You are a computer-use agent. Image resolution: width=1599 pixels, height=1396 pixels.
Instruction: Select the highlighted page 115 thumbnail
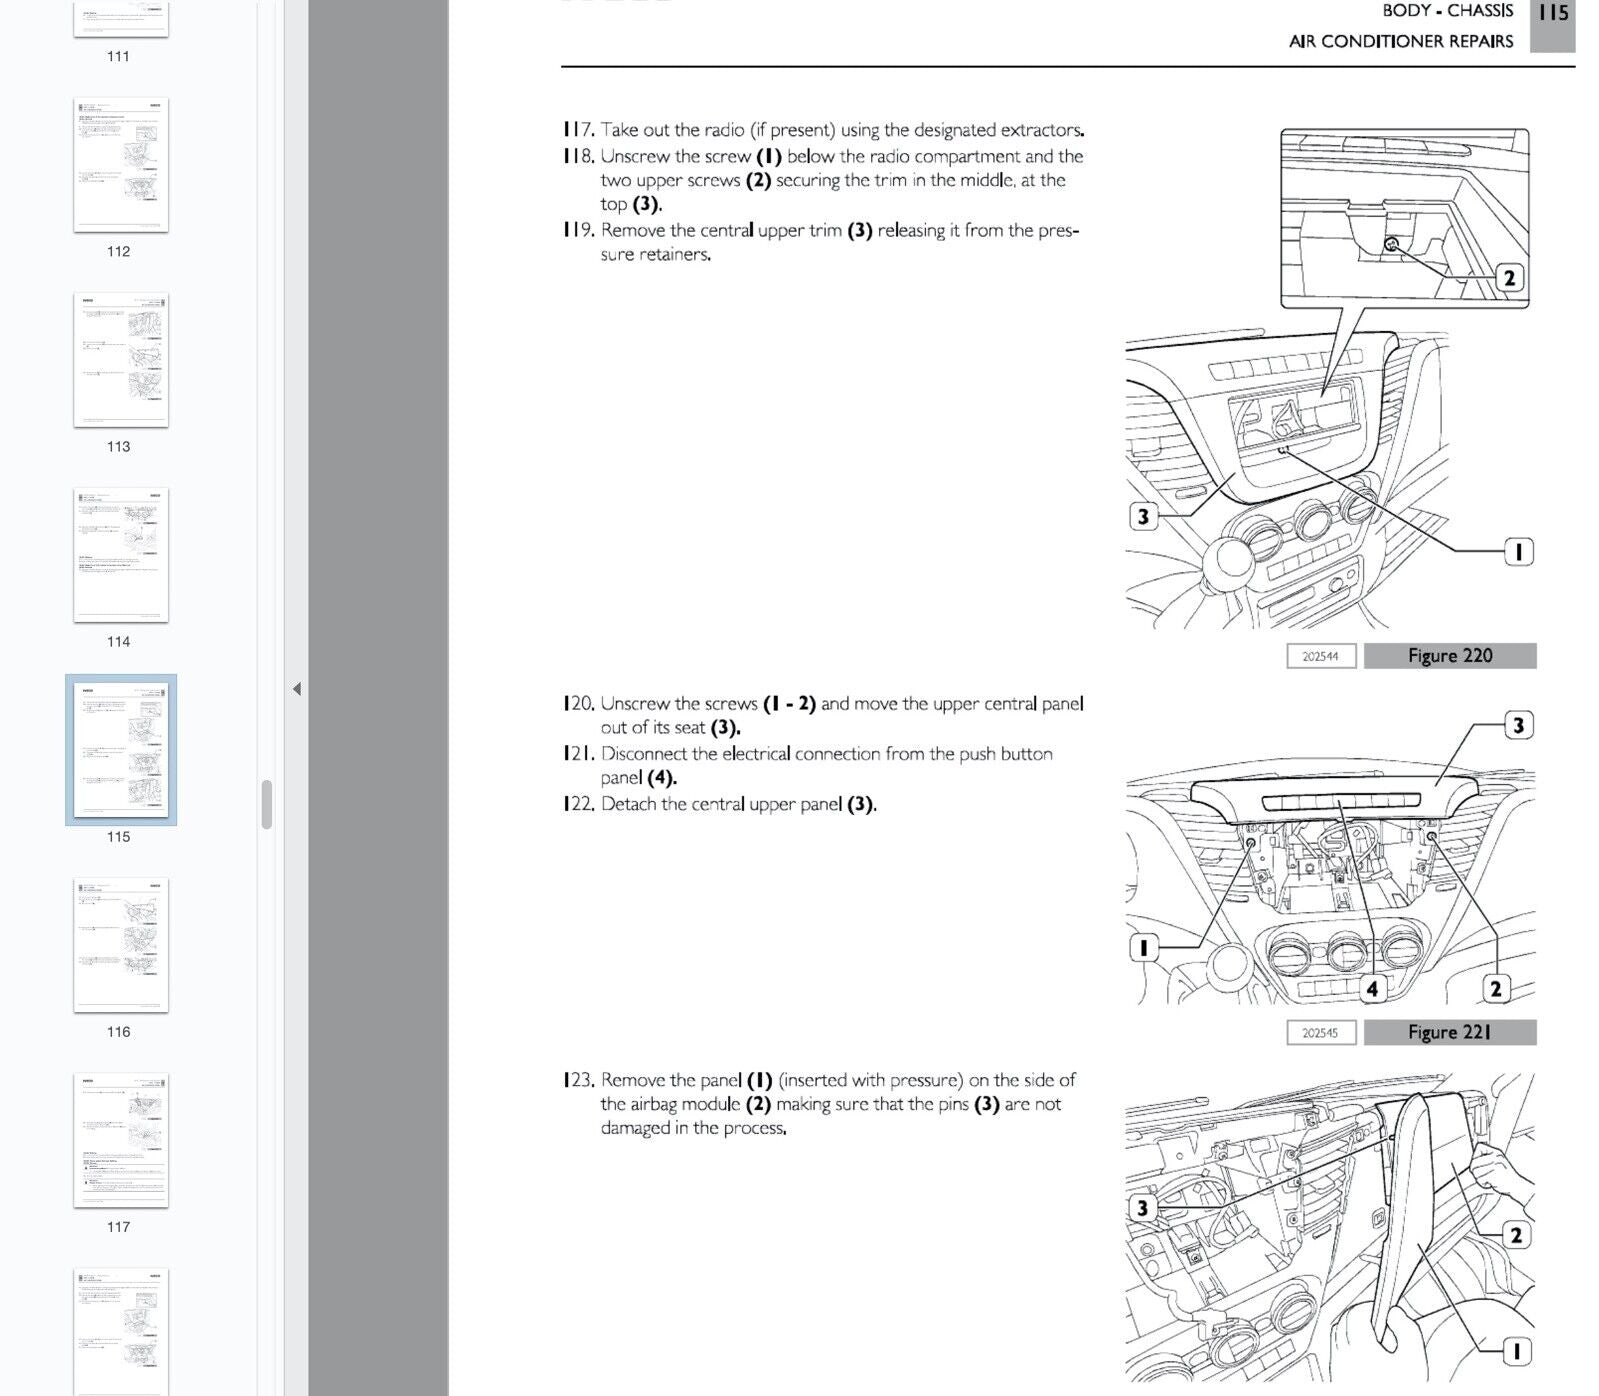point(121,750)
